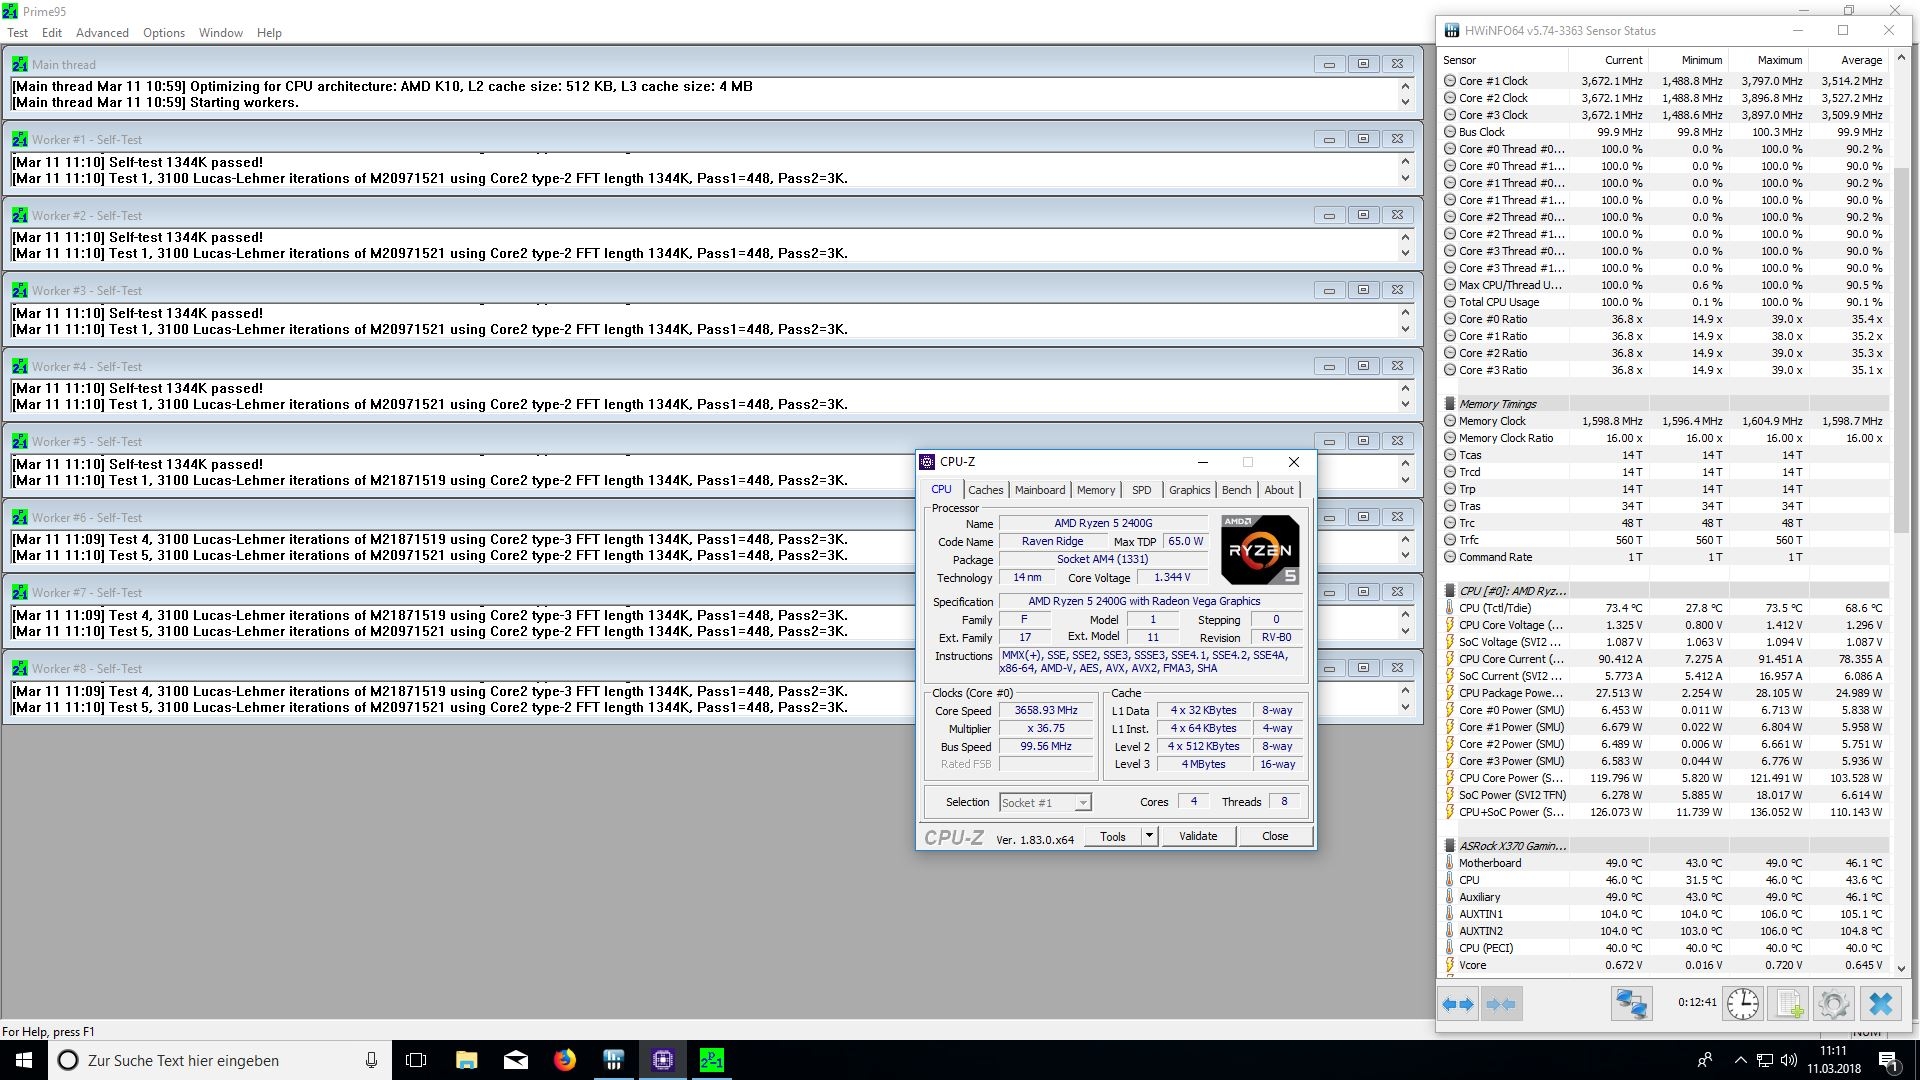Viewport: 1920px width, 1080px height.
Task: Expand HWiNFO sensor panel arrows button
Action: [x=1459, y=1004]
